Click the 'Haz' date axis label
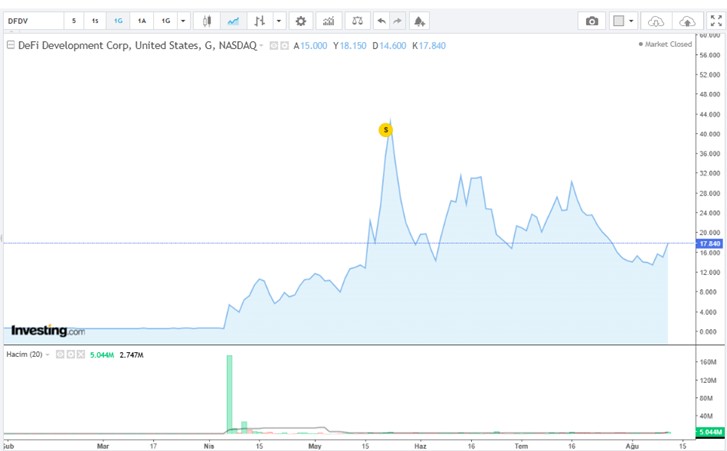Image resolution: width=727 pixels, height=451 pixels. point(420,446)
